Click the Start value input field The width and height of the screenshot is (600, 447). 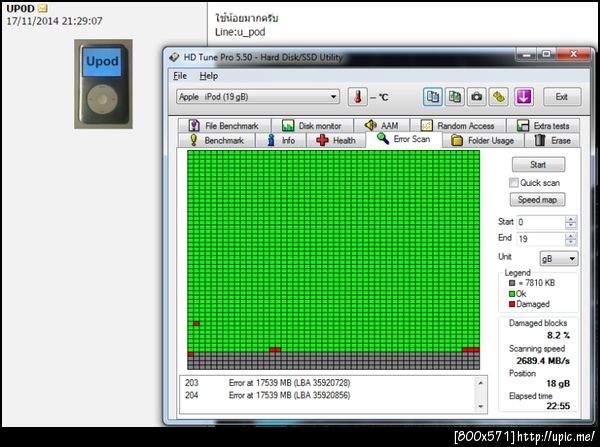tap(541, 222)
